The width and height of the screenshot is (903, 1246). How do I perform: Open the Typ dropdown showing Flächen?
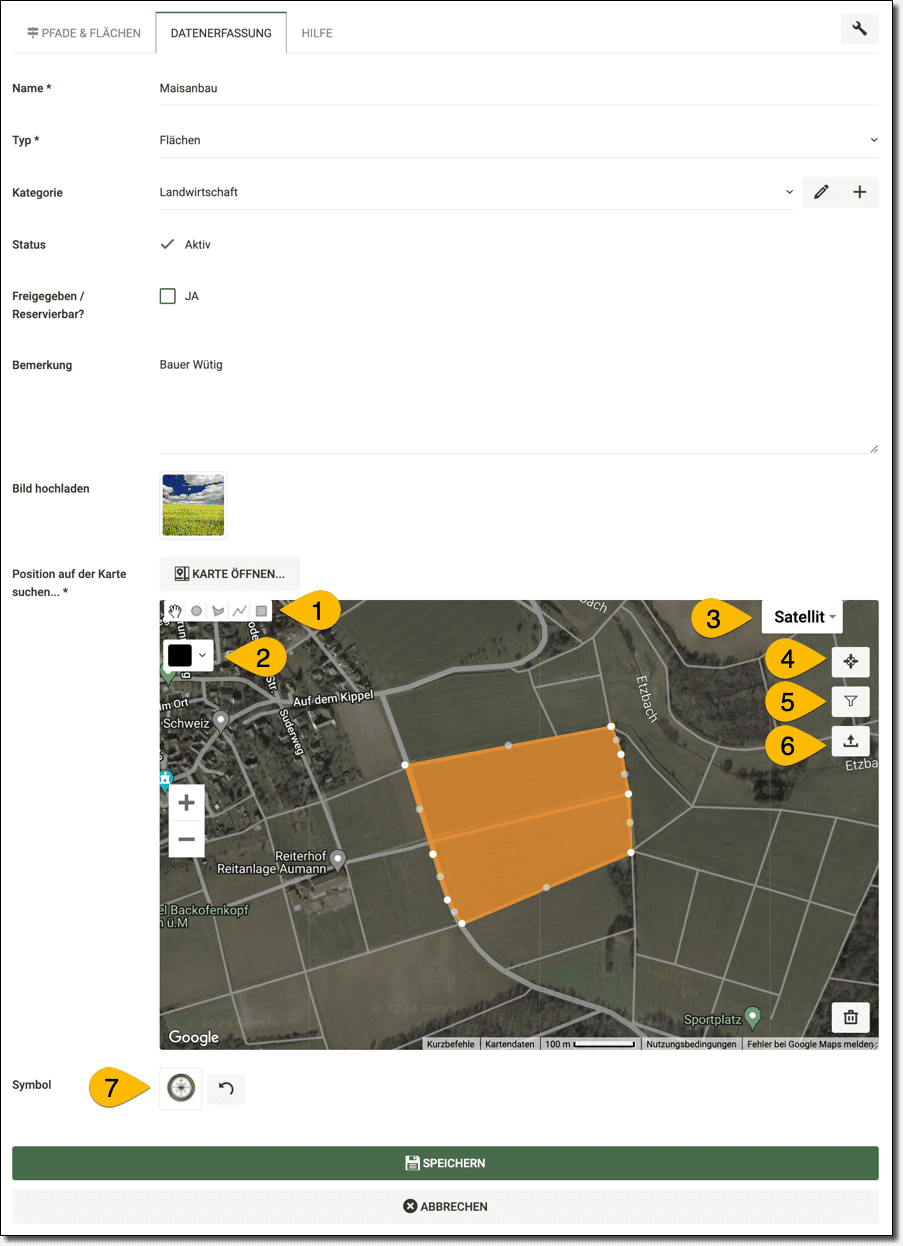(518, 140)
